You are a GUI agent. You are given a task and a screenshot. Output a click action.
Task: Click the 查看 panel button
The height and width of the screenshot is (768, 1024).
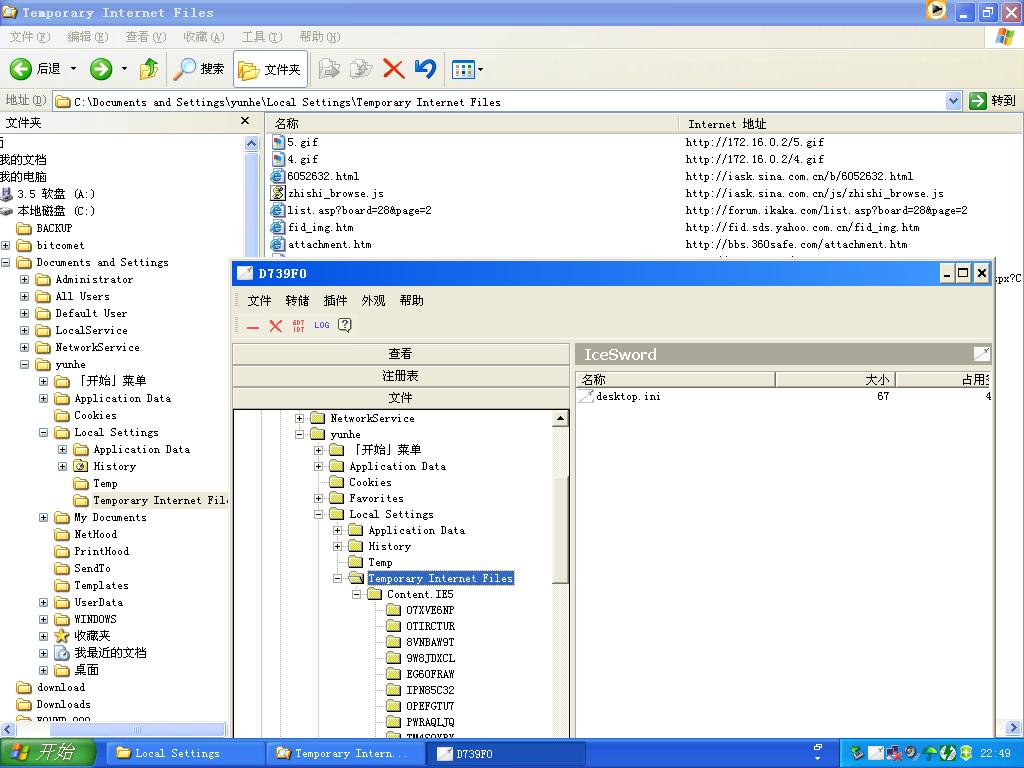(400, 354)
